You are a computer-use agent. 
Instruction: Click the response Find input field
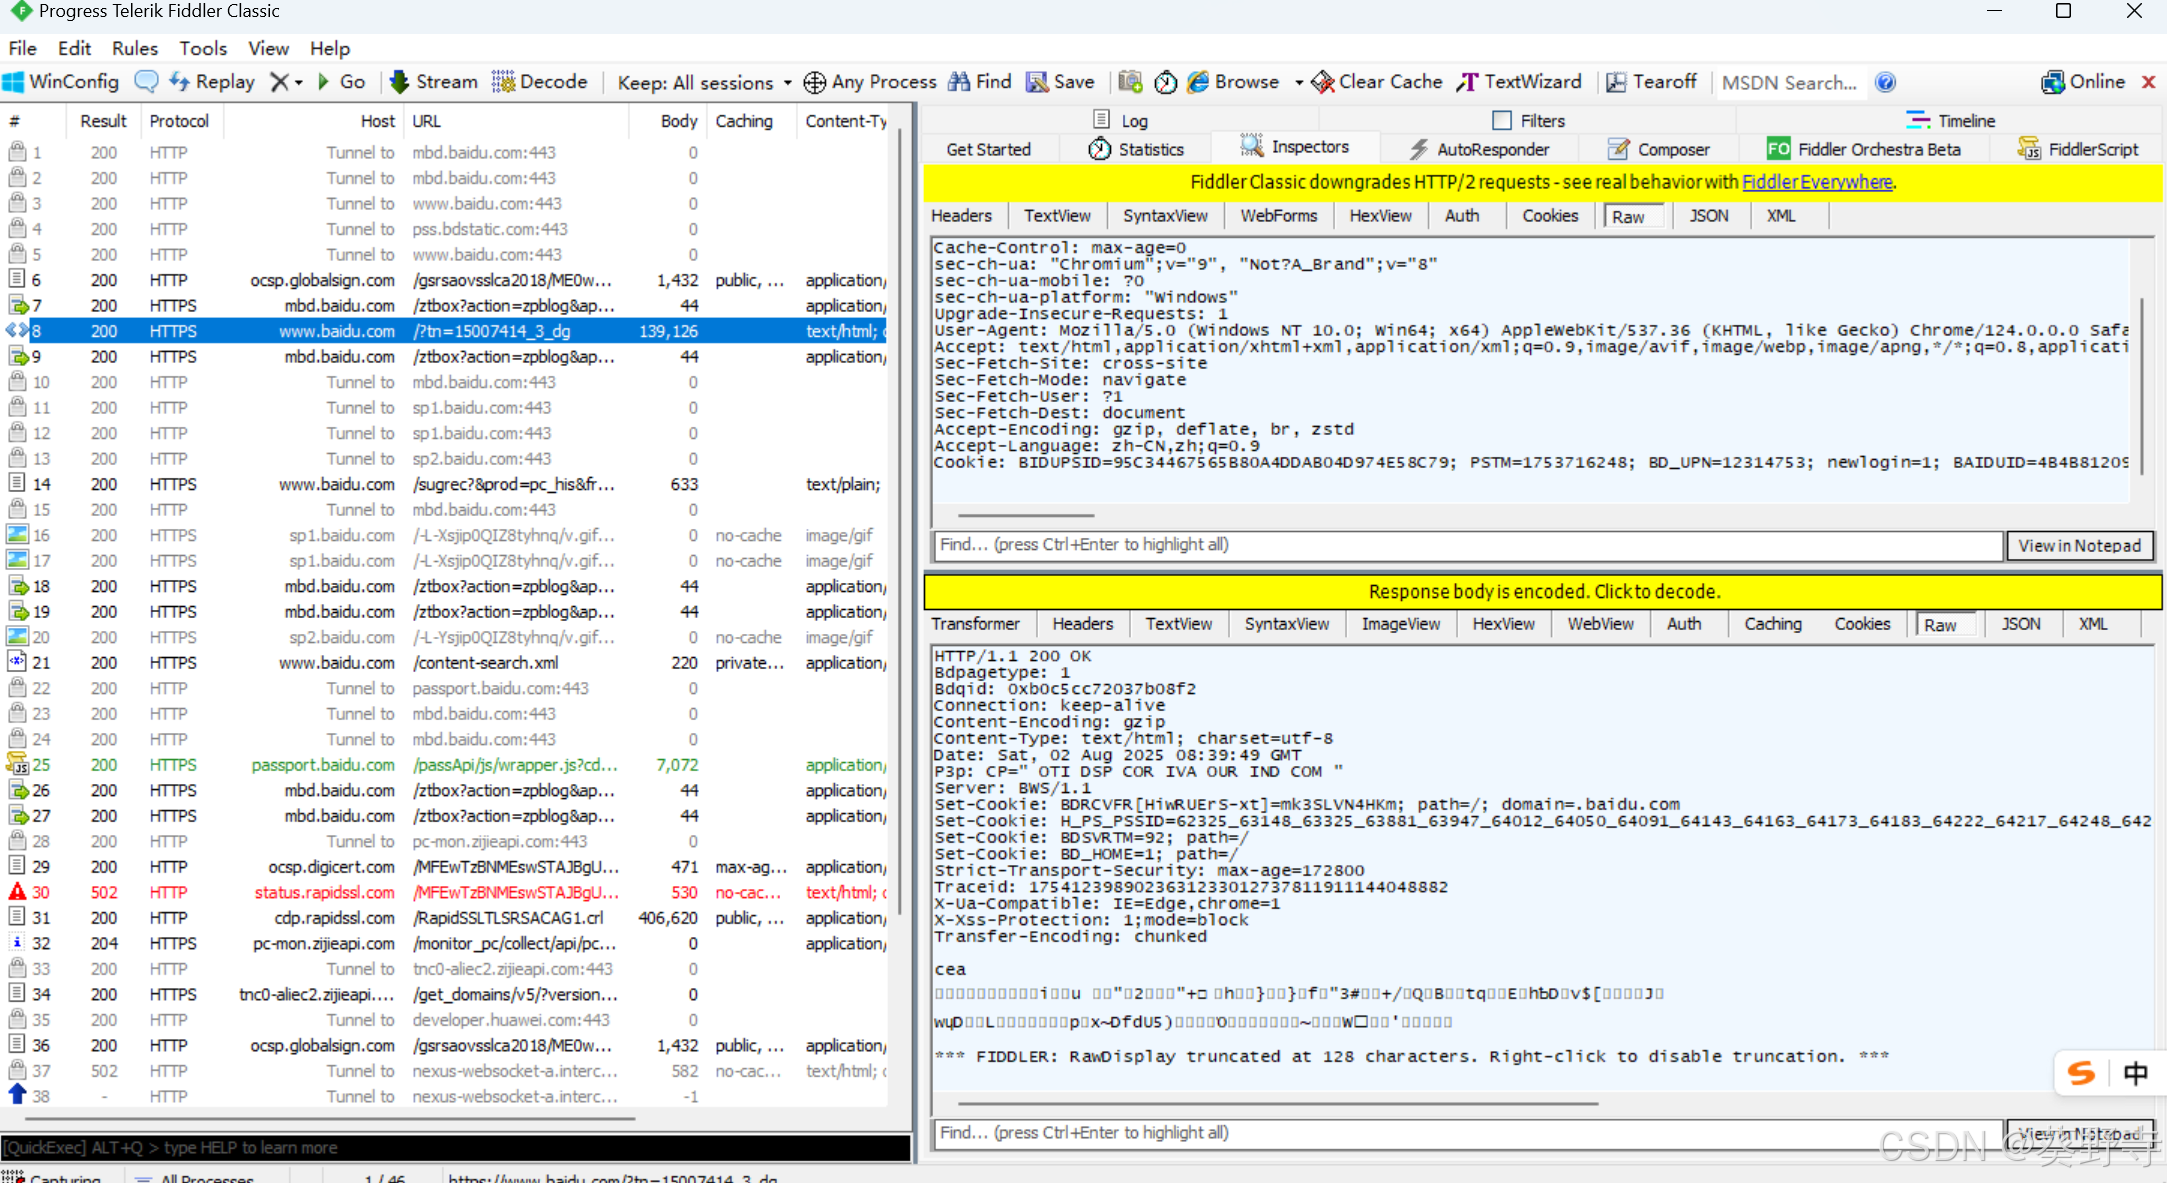point(1468,1133)
